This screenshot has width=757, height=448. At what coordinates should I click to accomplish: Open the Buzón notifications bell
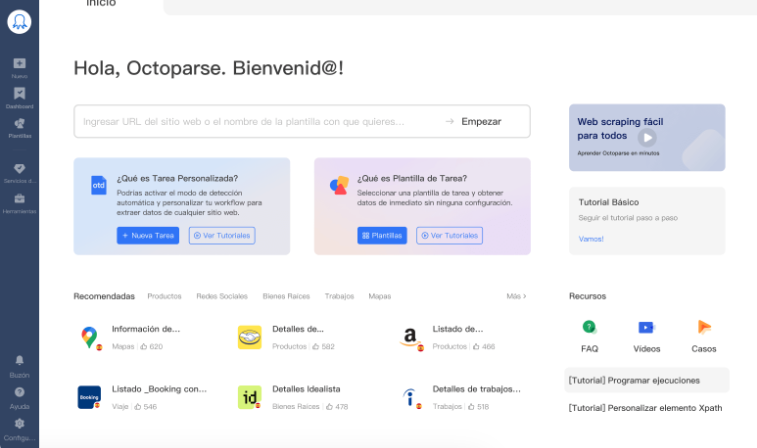[19, 362]
